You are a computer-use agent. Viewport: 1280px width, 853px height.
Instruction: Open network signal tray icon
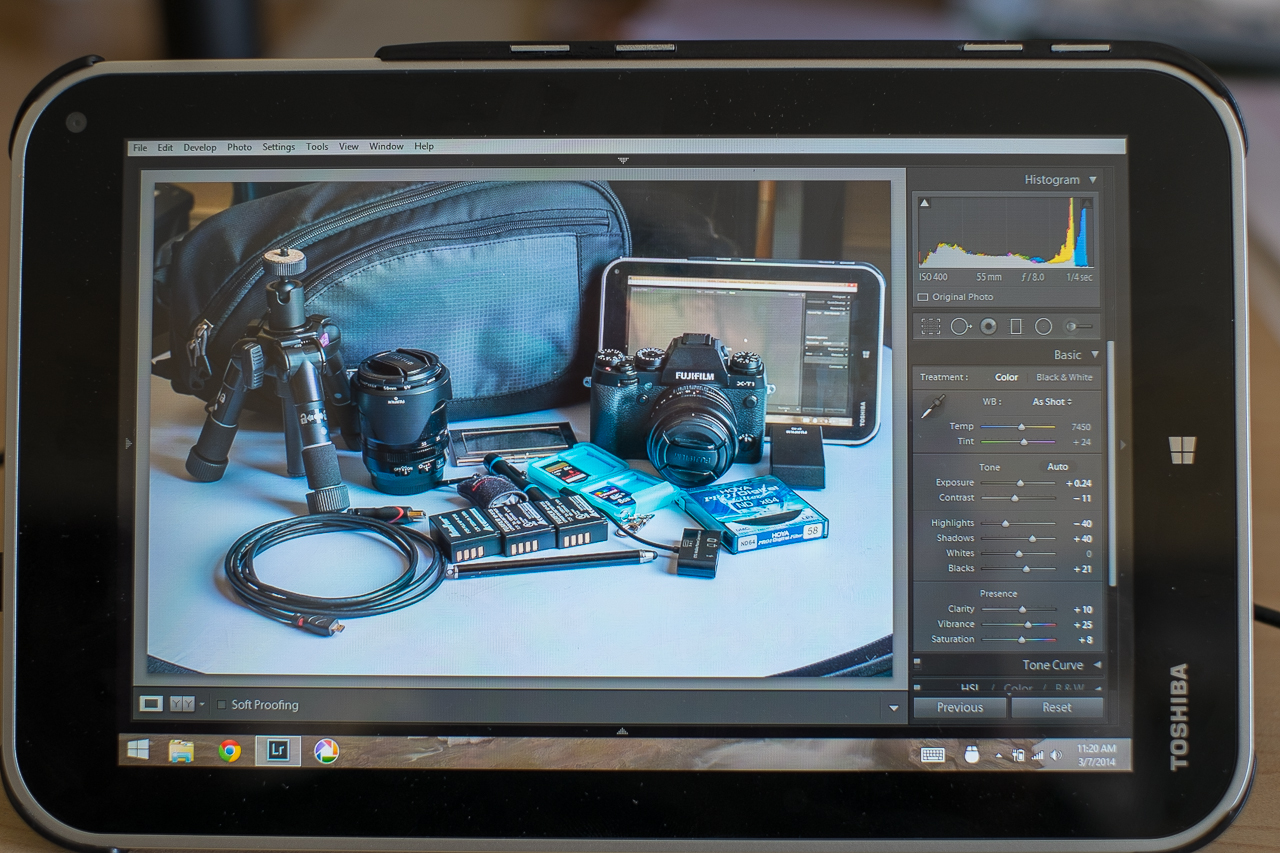1037,756
